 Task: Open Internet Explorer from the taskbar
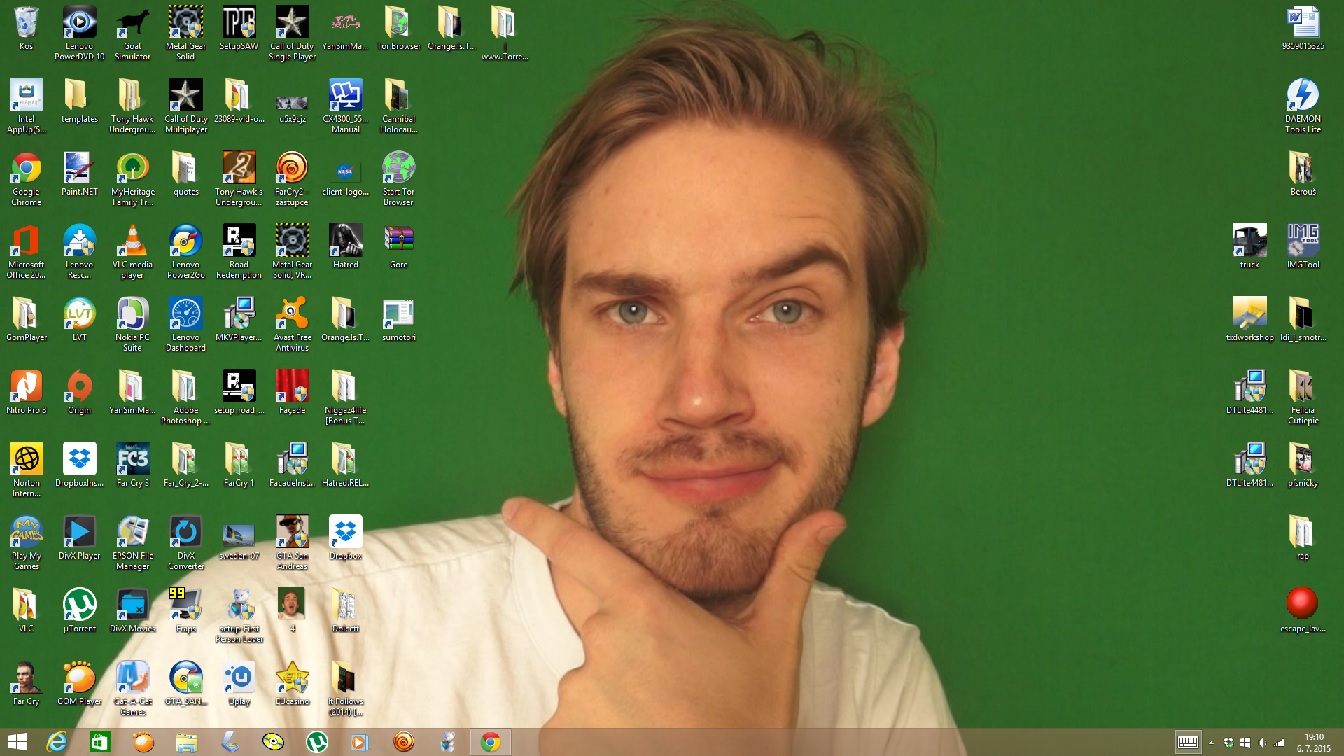(x=58, y=742)
